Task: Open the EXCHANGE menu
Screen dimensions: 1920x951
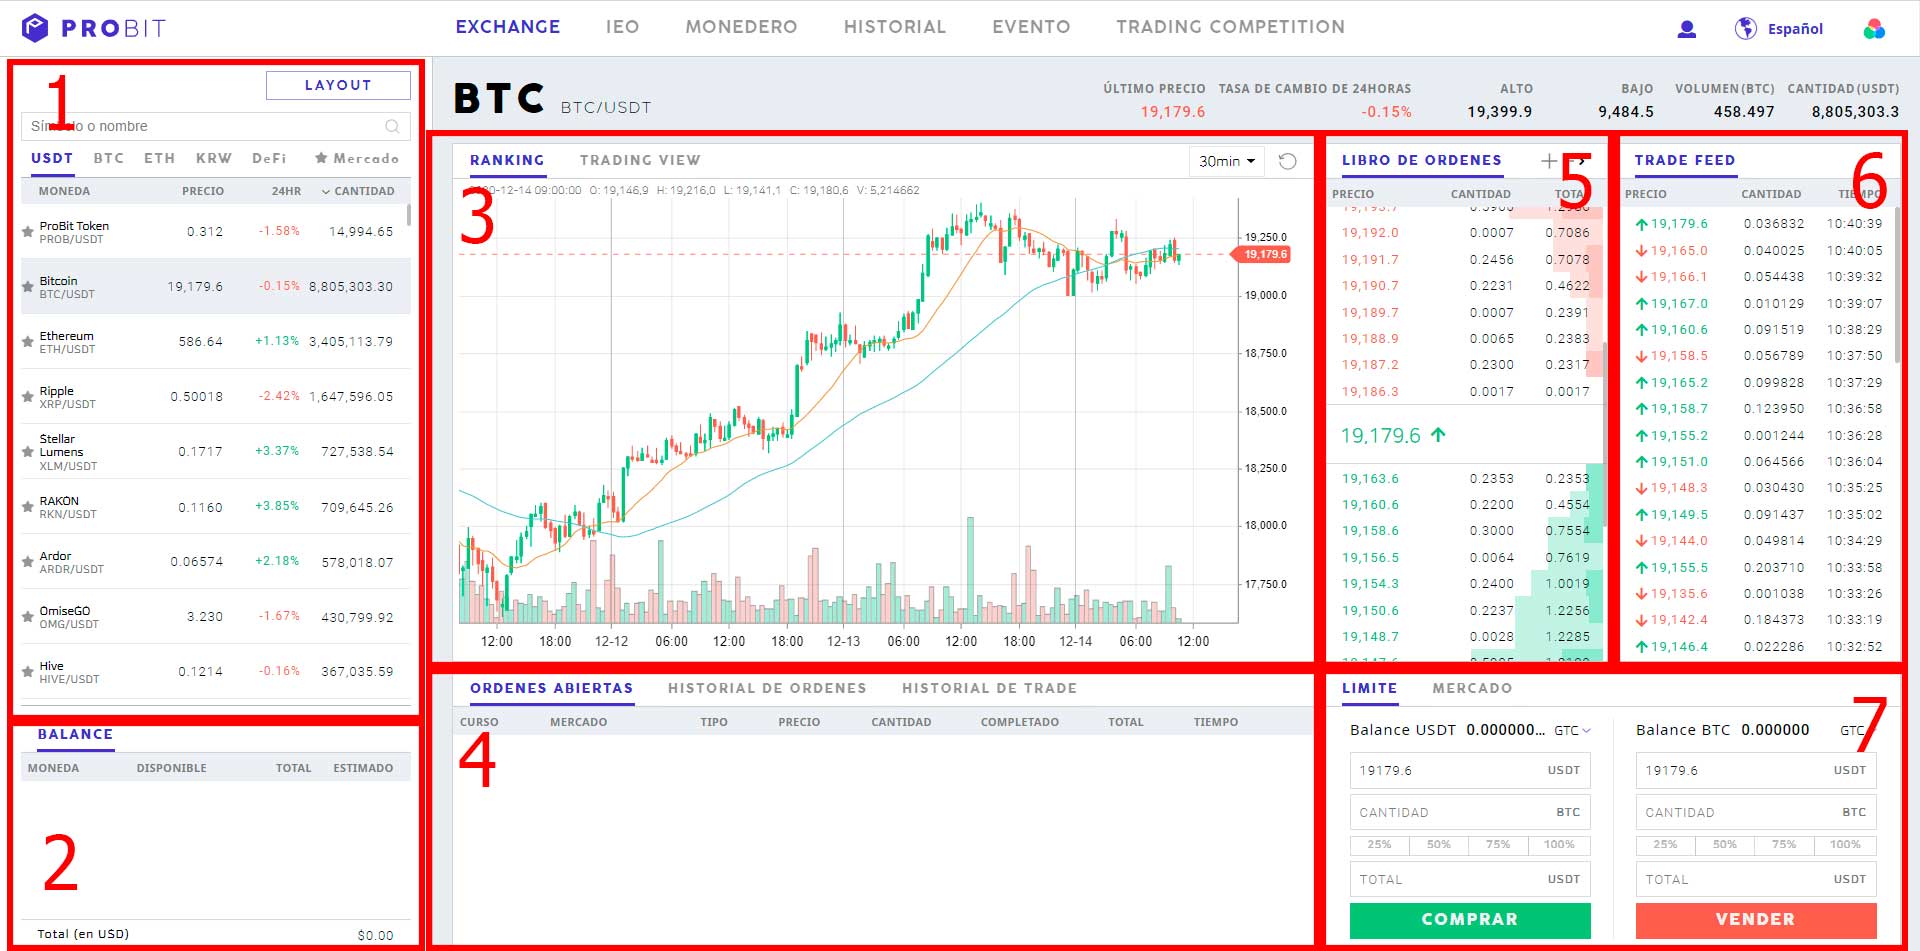Action: pos(508,27)
